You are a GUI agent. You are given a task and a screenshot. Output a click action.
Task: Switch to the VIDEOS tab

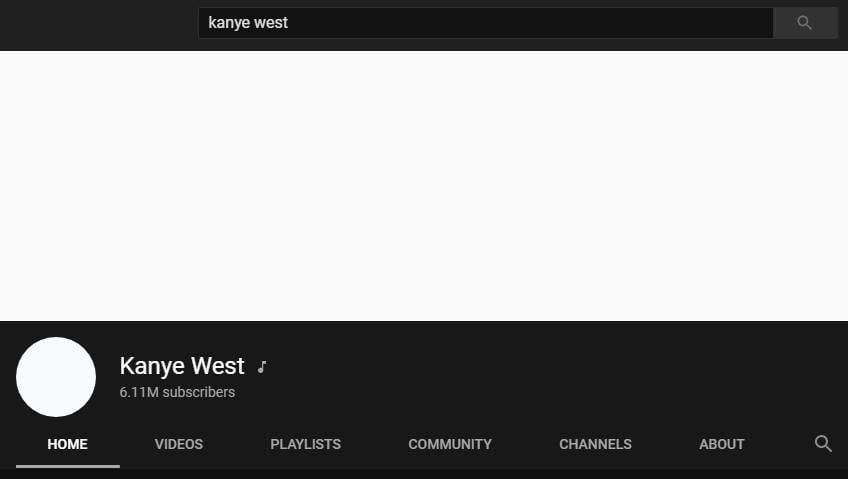[179, 444]
